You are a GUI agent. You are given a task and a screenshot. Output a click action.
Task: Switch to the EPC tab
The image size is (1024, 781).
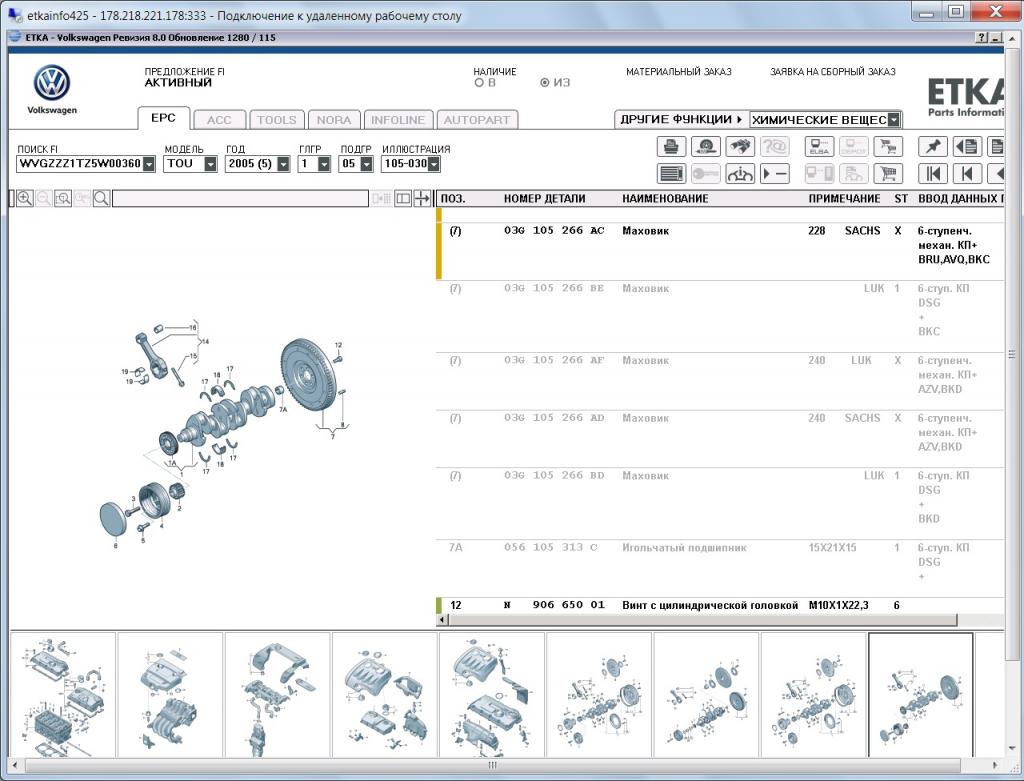163,118
